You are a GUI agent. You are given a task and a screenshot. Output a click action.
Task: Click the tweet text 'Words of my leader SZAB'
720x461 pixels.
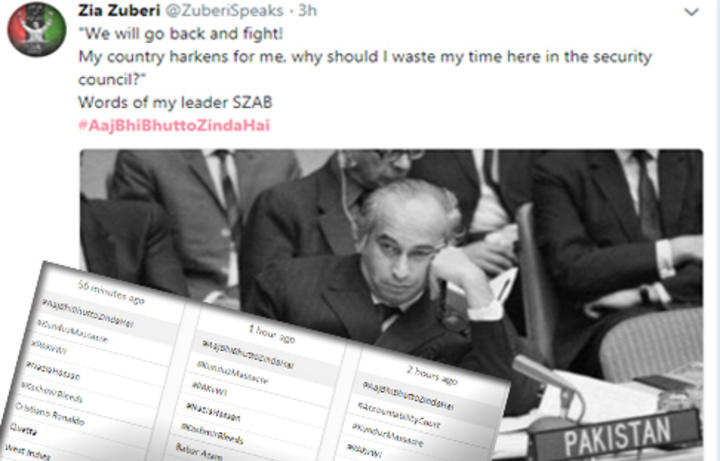click(175, 102)
